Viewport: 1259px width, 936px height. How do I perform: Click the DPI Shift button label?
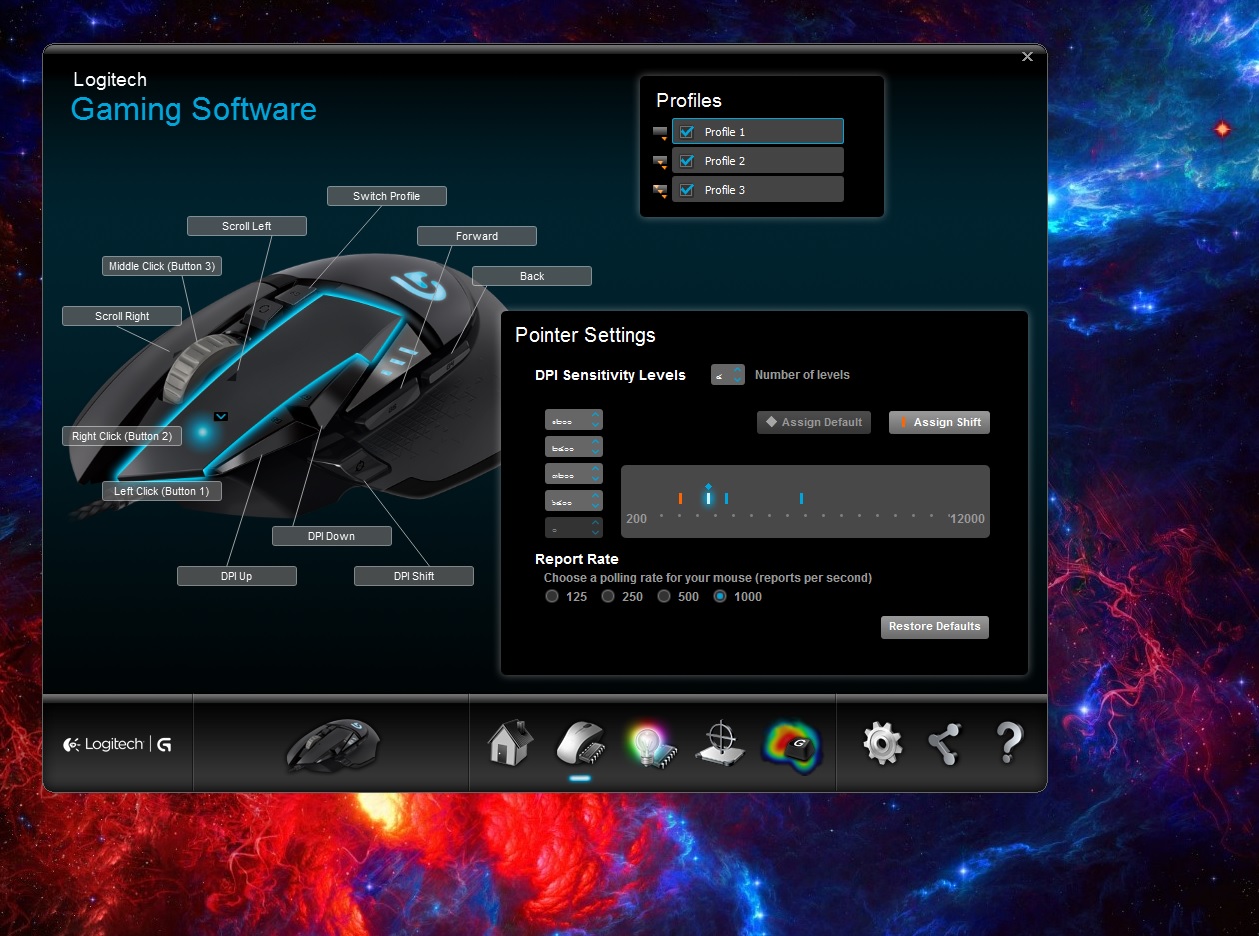tap(414, 576)
